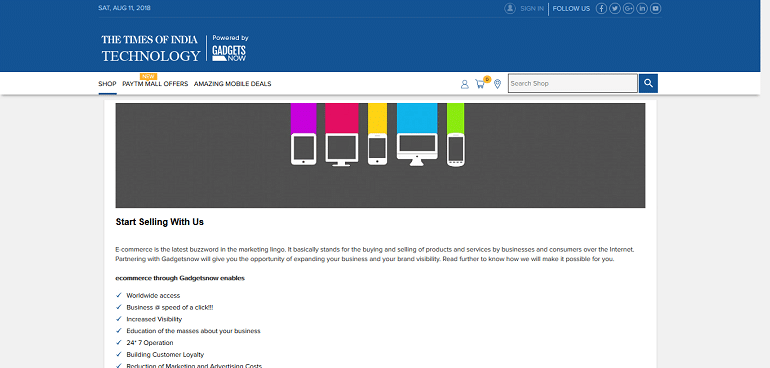Open the Gadgets Now logo
The width and height of the screenshot is (770, 368).
[x=229, y=54]
